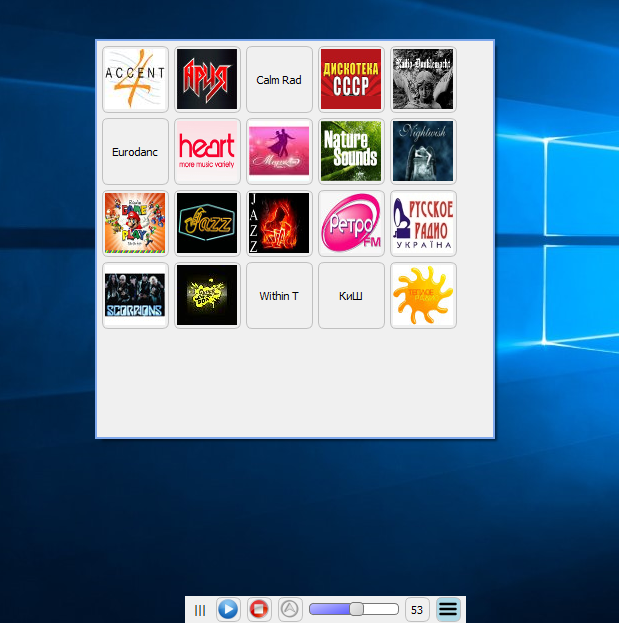
Task: Open the Radio Game Play Mario tile
Action: (135, 223)
